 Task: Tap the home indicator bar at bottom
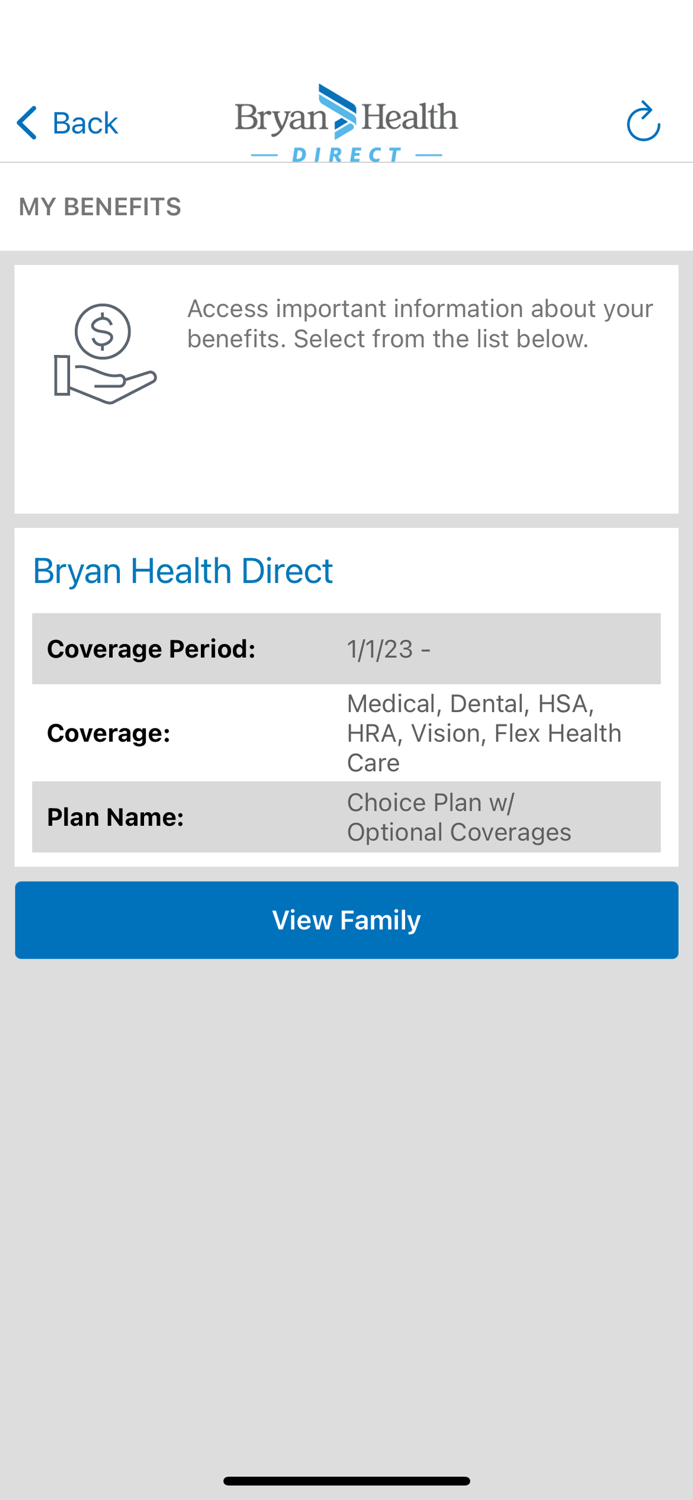click(x=346, y=1481)
